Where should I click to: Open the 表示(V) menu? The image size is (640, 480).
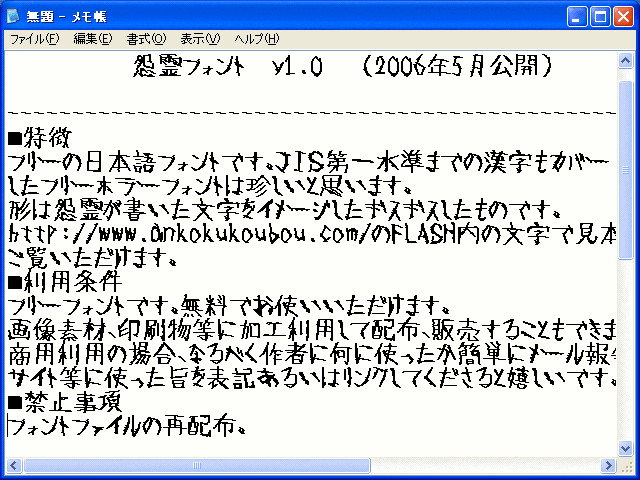tap(200, 39)
